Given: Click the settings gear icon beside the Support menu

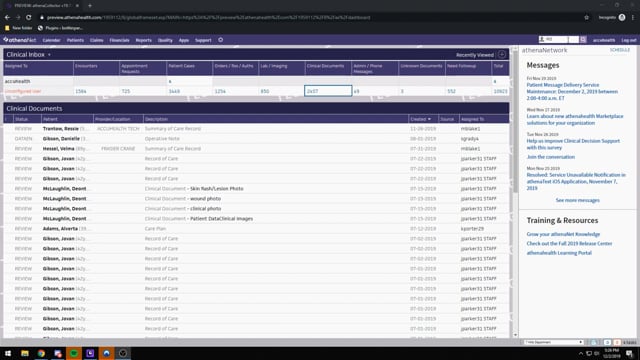Looking at the screenshot, I should tap(220, 40).
